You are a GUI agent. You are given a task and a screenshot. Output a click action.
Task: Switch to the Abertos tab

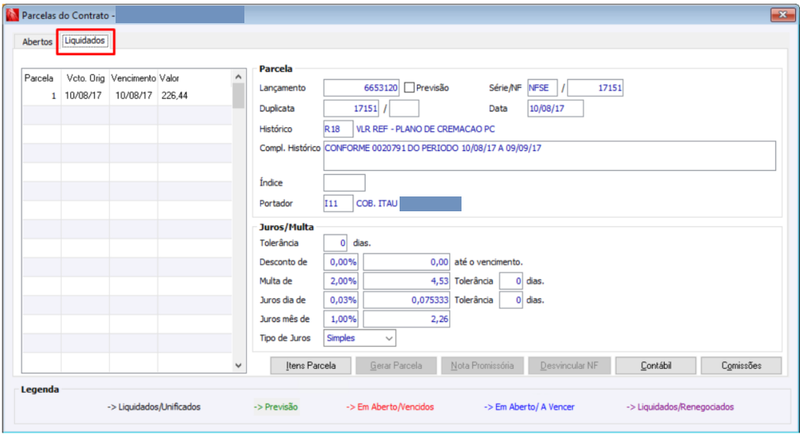37,42
